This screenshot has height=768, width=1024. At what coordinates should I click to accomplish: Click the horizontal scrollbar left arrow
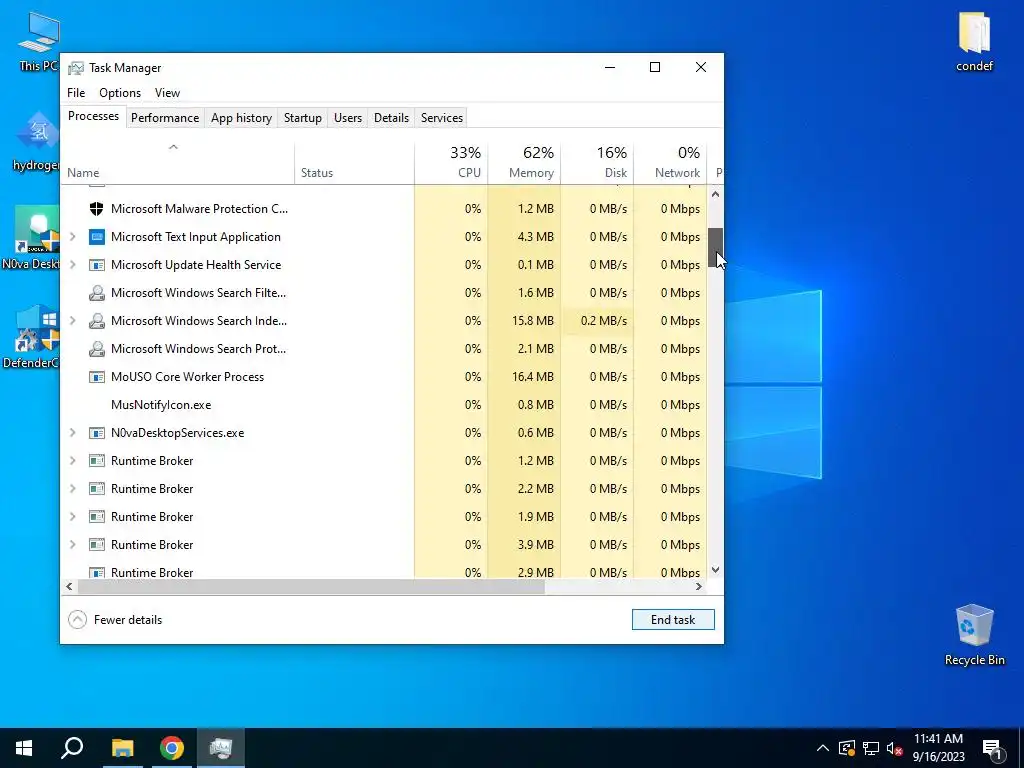69,586
